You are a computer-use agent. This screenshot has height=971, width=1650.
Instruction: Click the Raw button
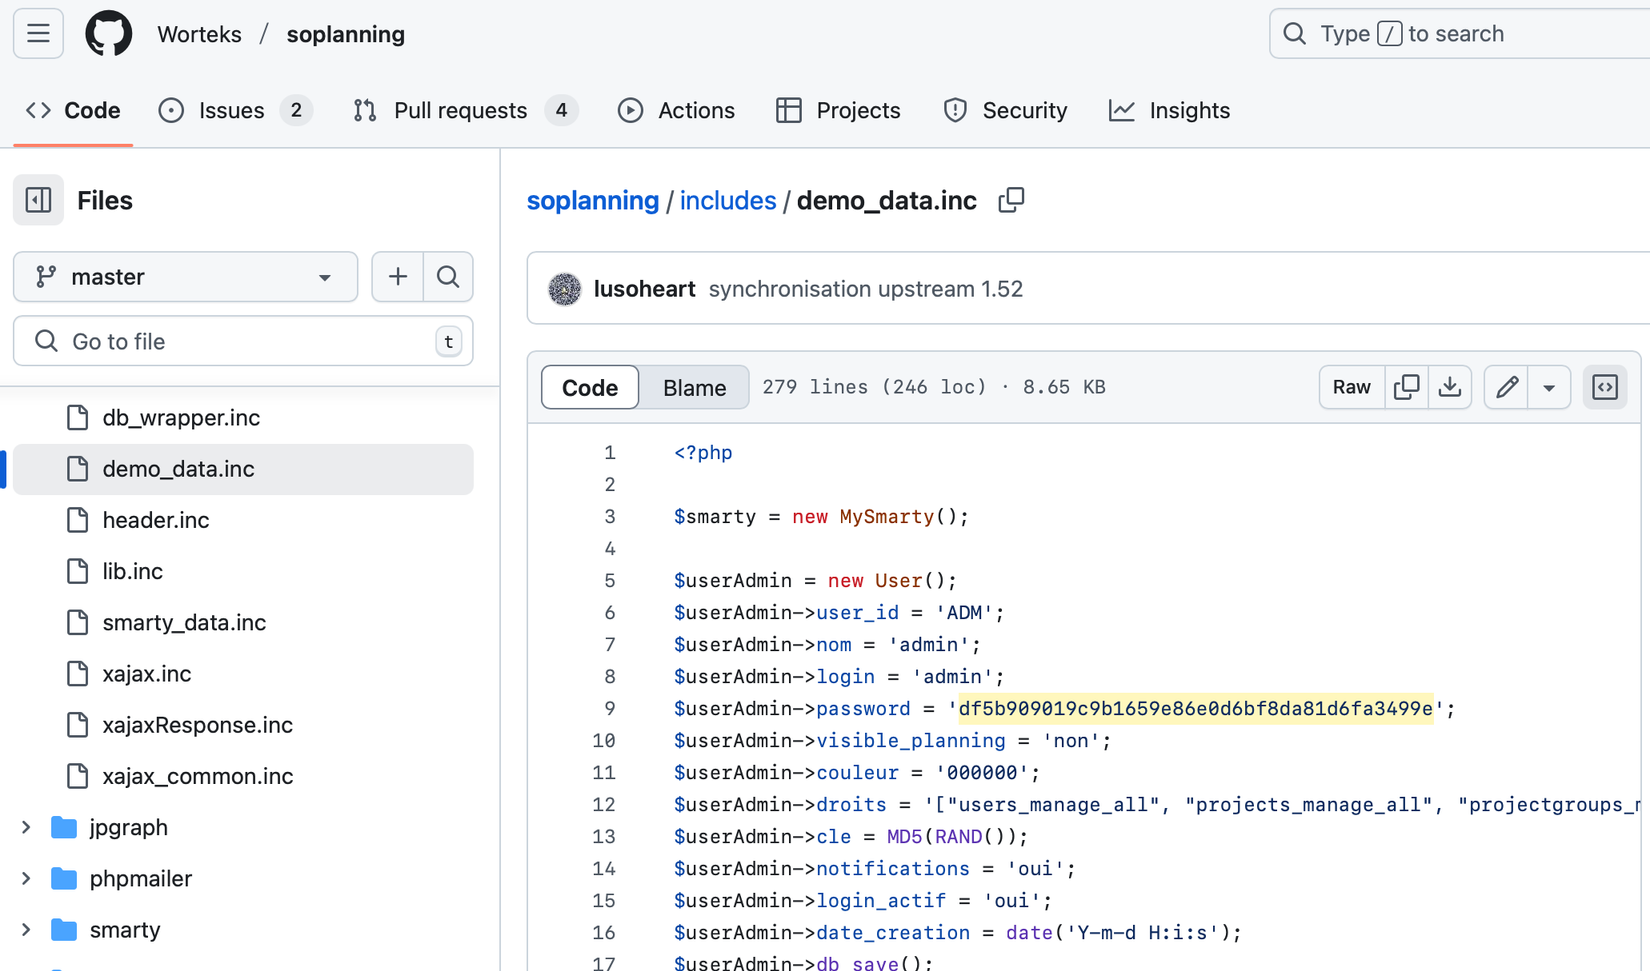(1351, 387)
